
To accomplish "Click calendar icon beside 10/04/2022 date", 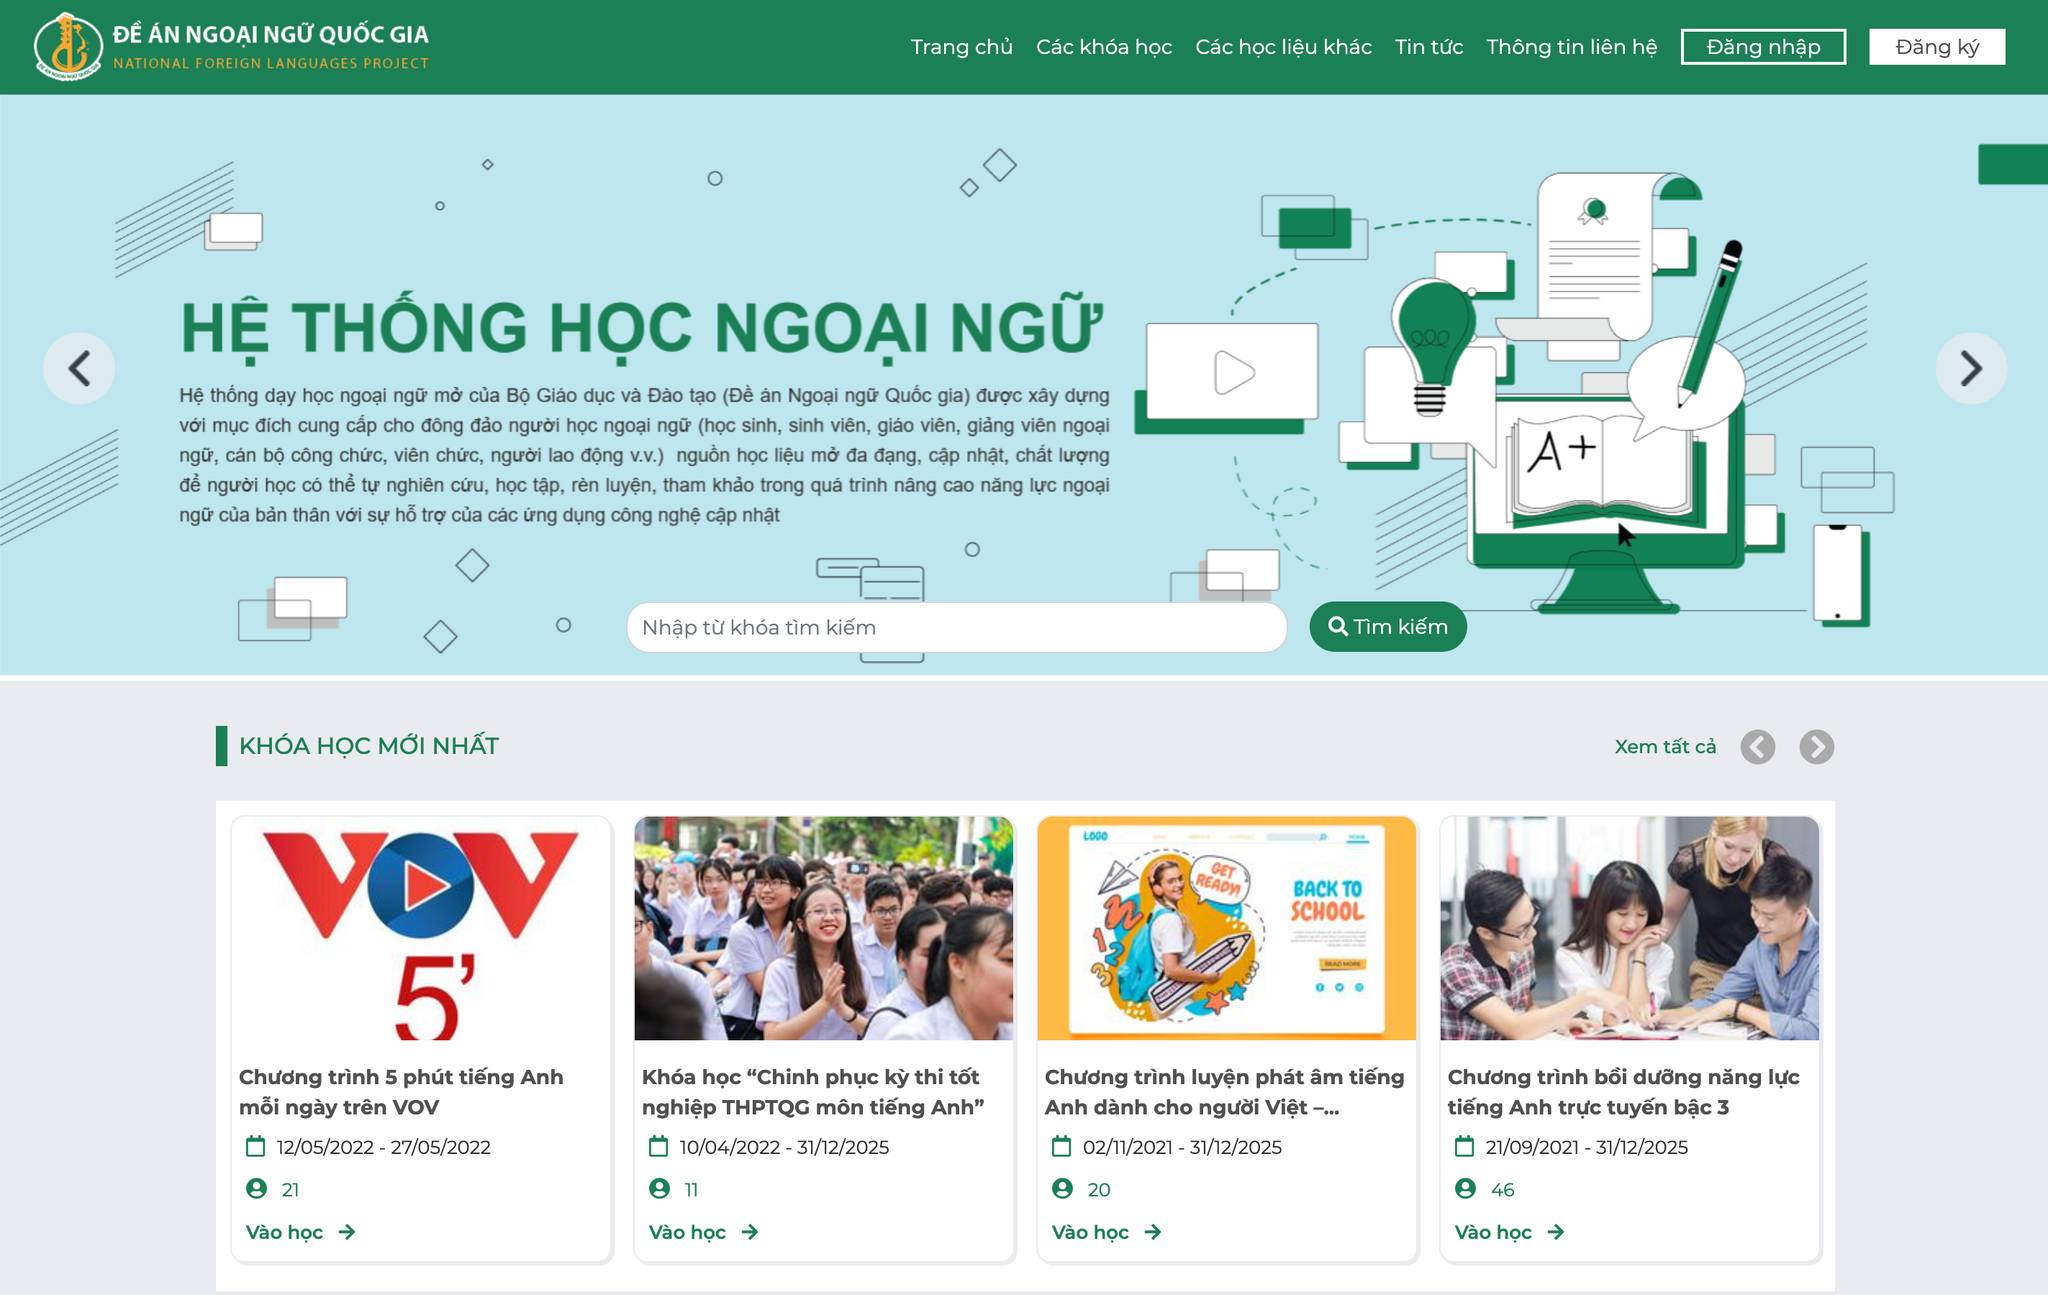I will 658,1146.
